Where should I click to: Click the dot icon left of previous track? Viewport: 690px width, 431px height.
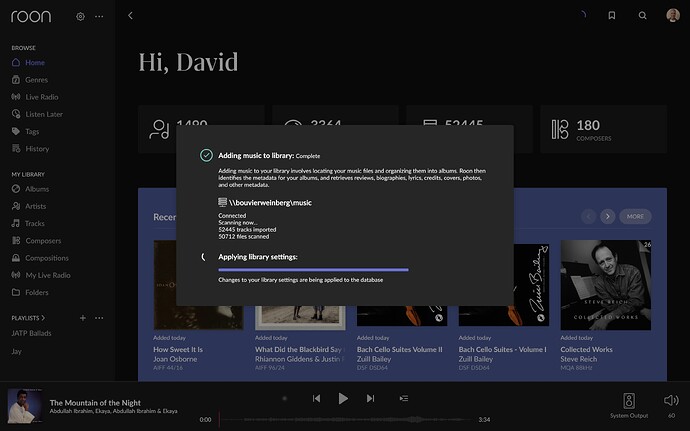coord(285,398)
